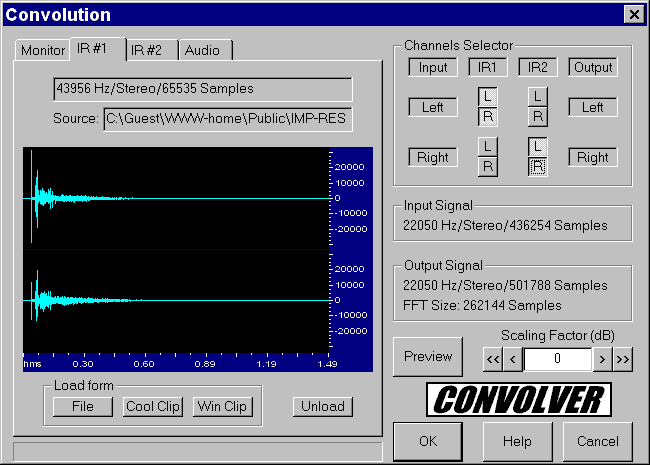This screenshot has width=650, height=465.
Task: Click the sample info field showing 43956 Hz
Action: [203, 89]
